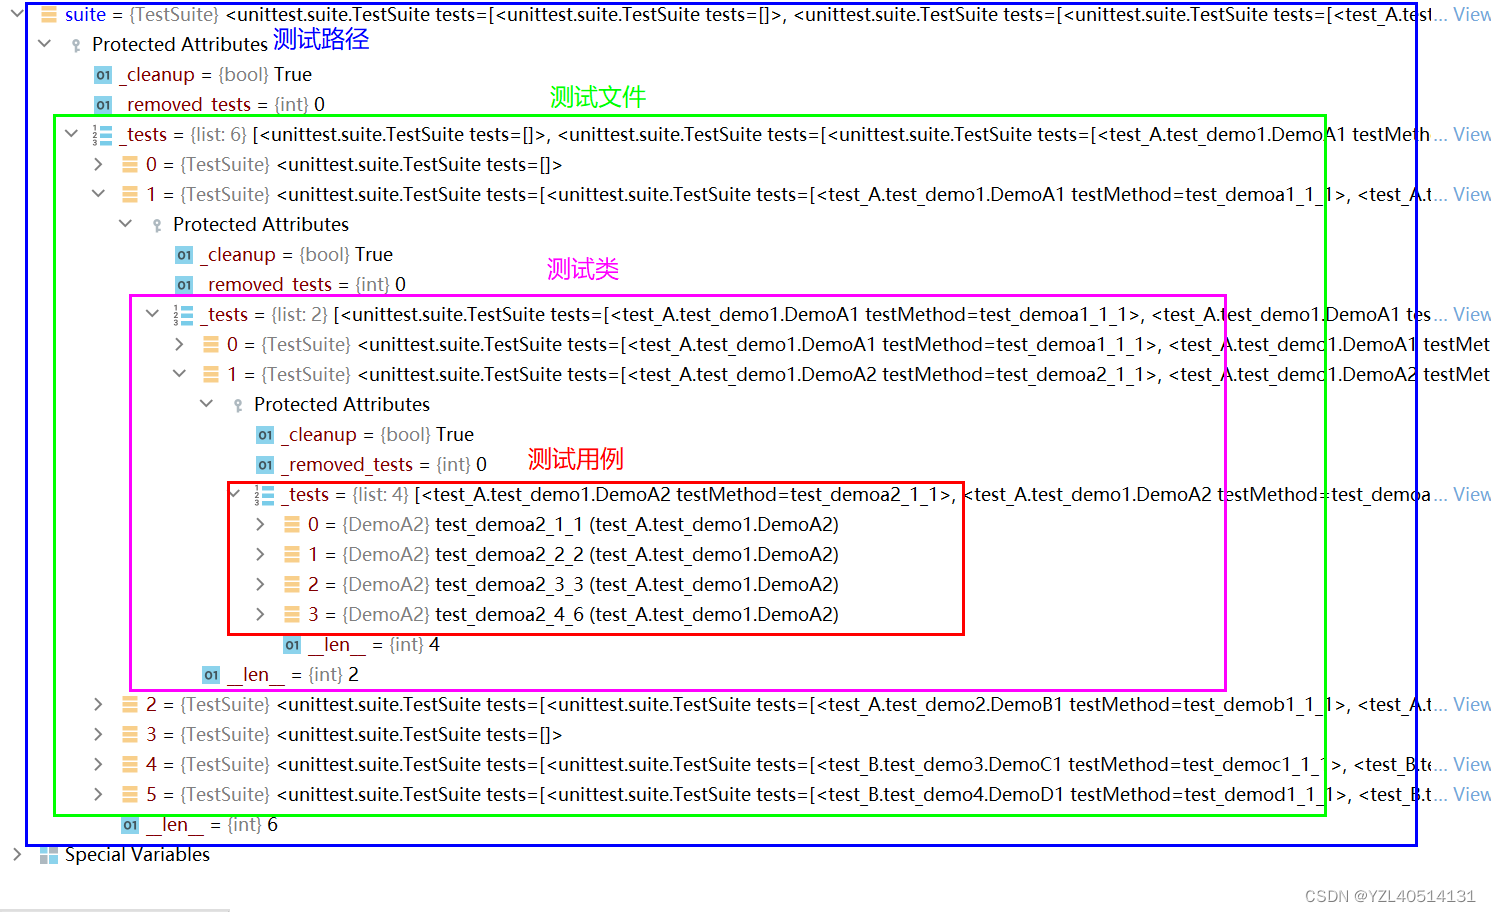
Task: Collapse the first Protected Attributes group under suite
Action: click(44, 44)
